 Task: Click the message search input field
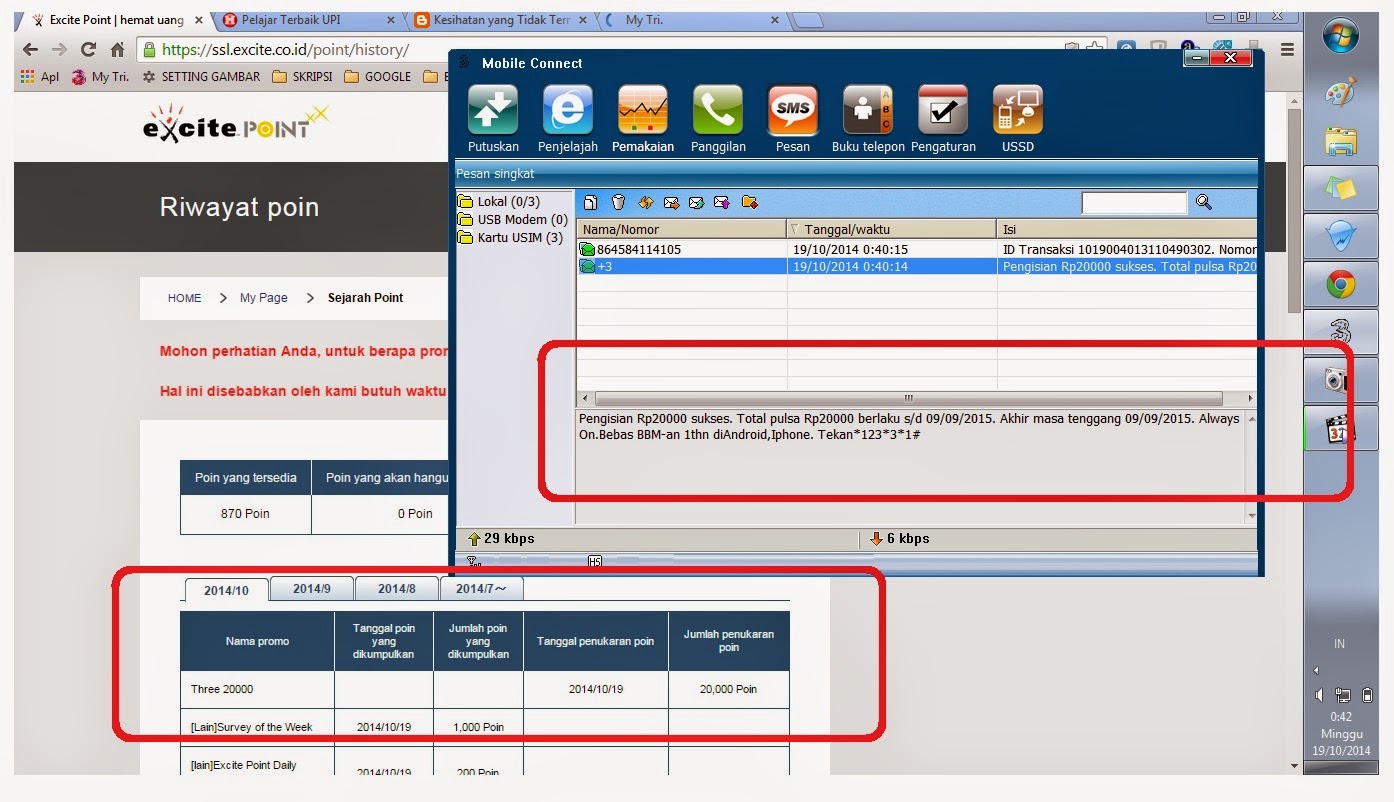click(1134, 203)
